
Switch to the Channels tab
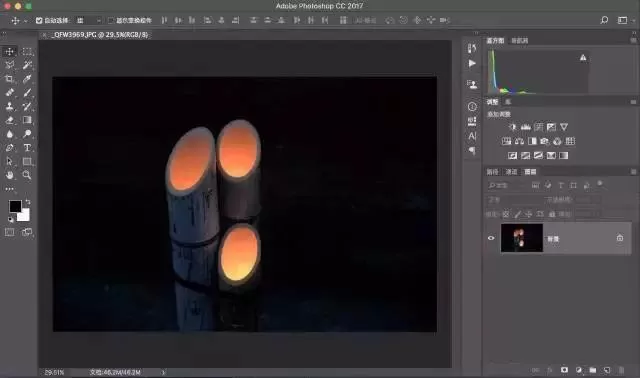[511, 172]
